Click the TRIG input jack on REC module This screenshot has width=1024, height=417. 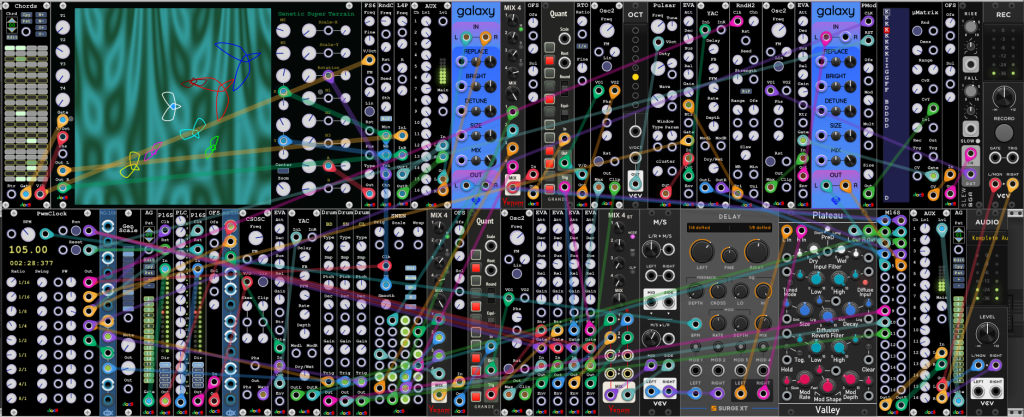[1012, 159]
